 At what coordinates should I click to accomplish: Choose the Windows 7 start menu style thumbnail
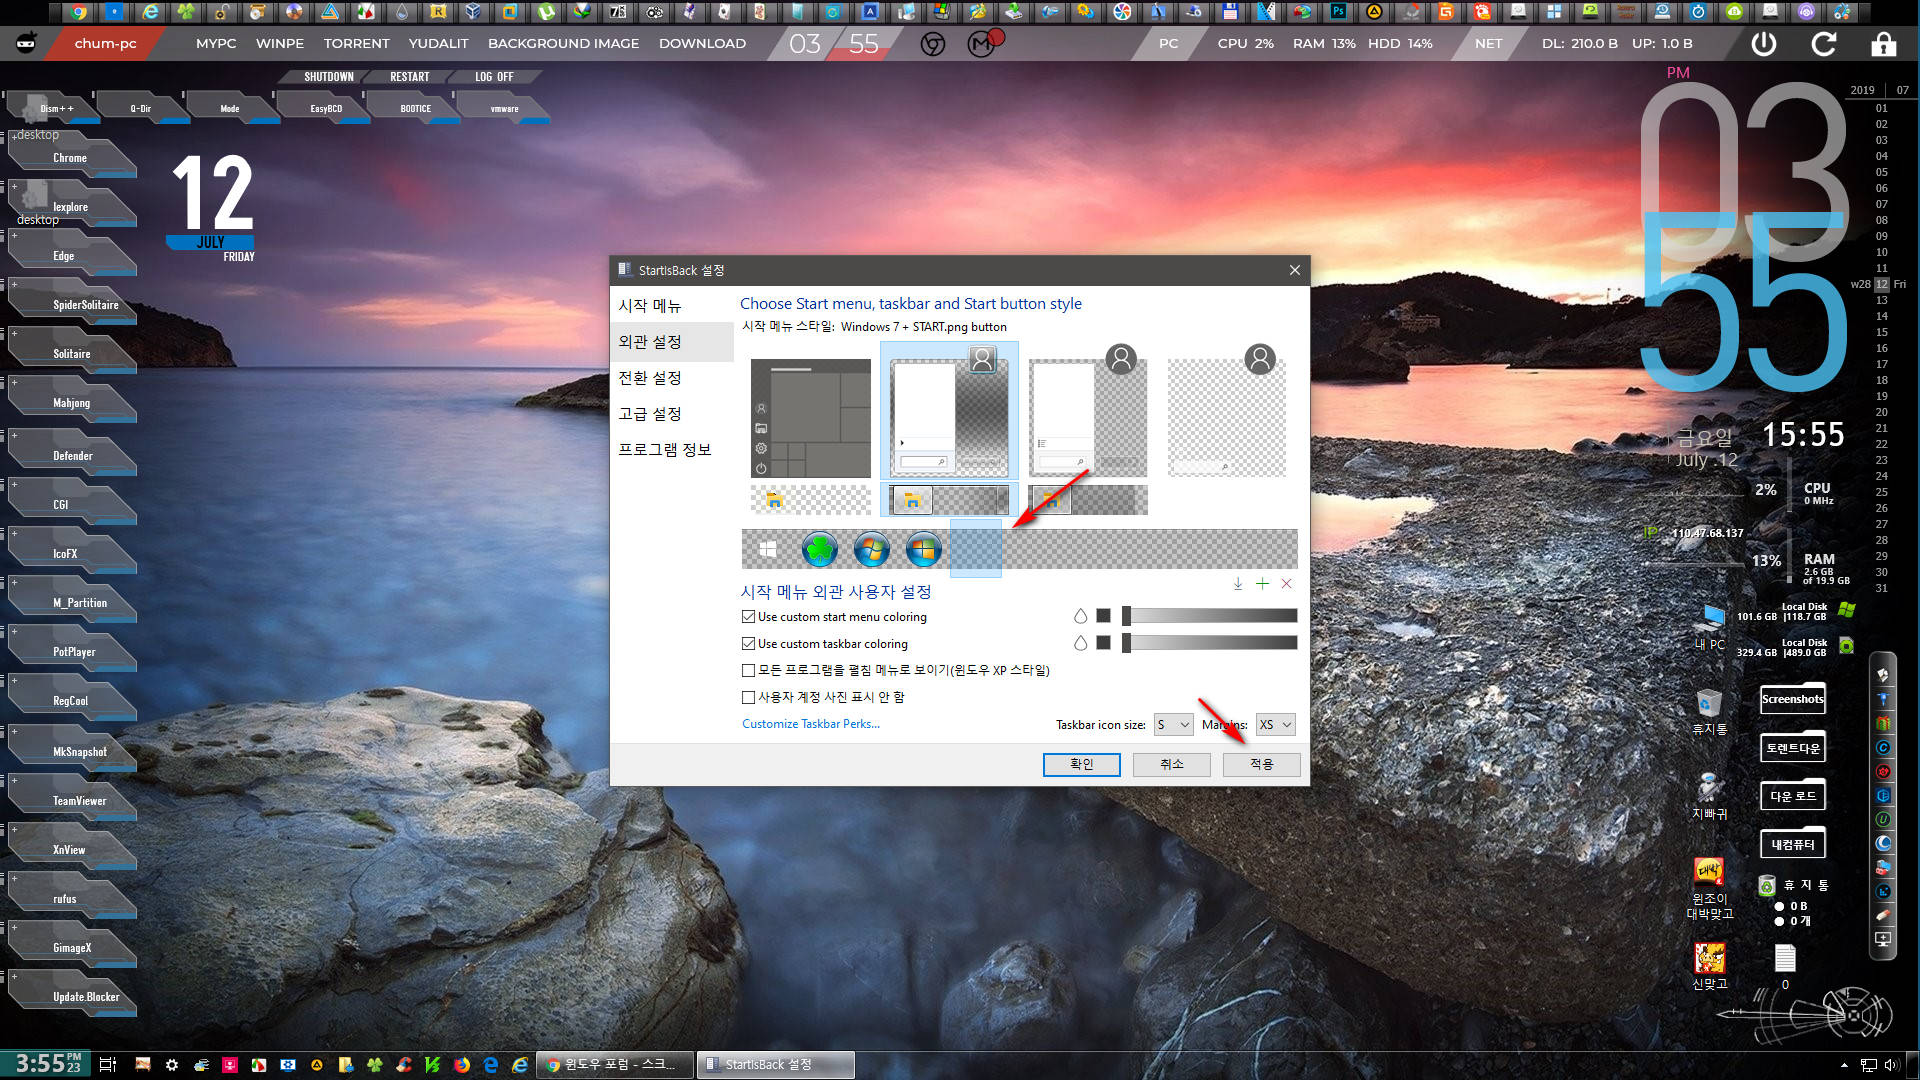949,411
